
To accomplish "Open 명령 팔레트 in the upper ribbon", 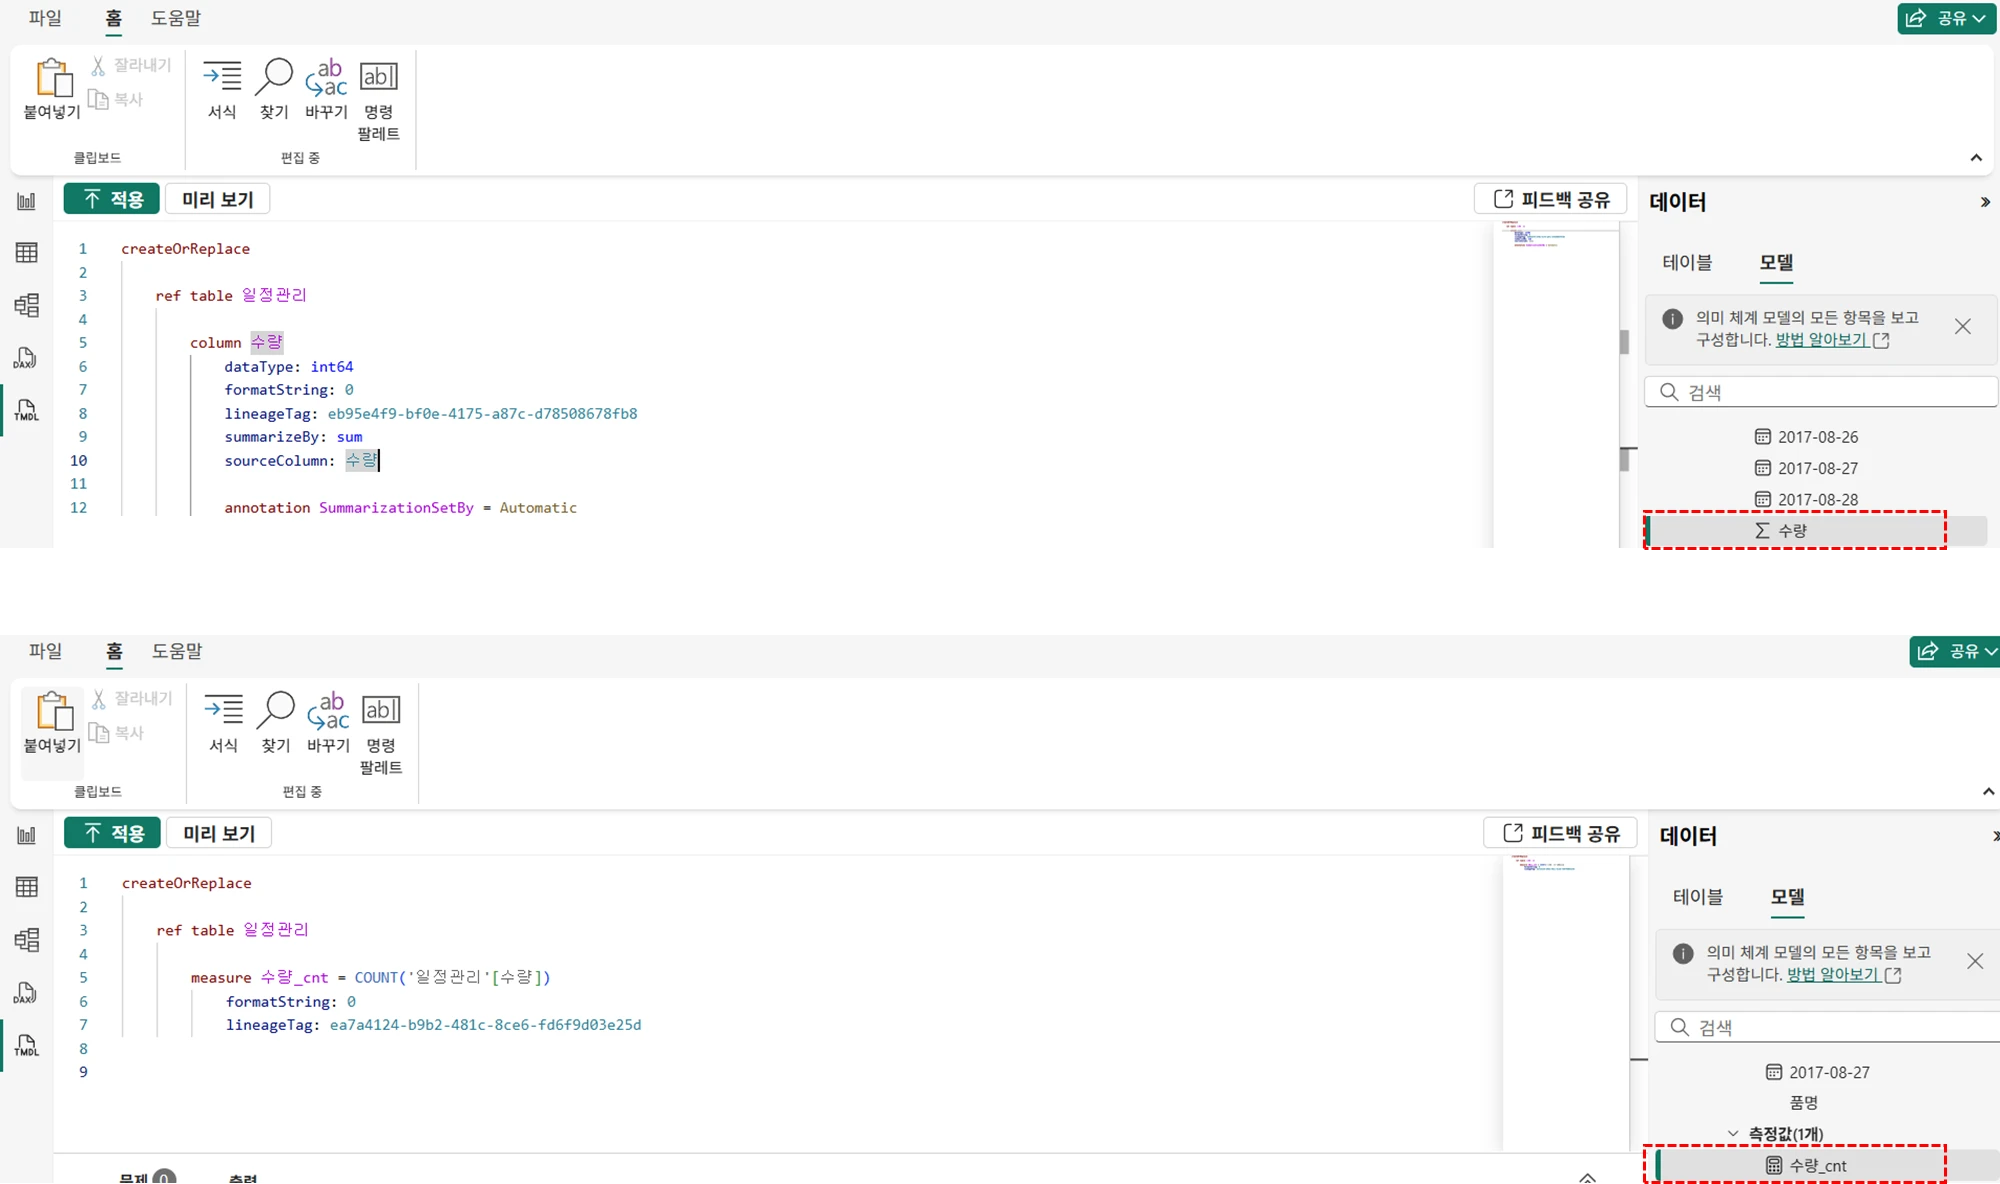I will [379, 78].
